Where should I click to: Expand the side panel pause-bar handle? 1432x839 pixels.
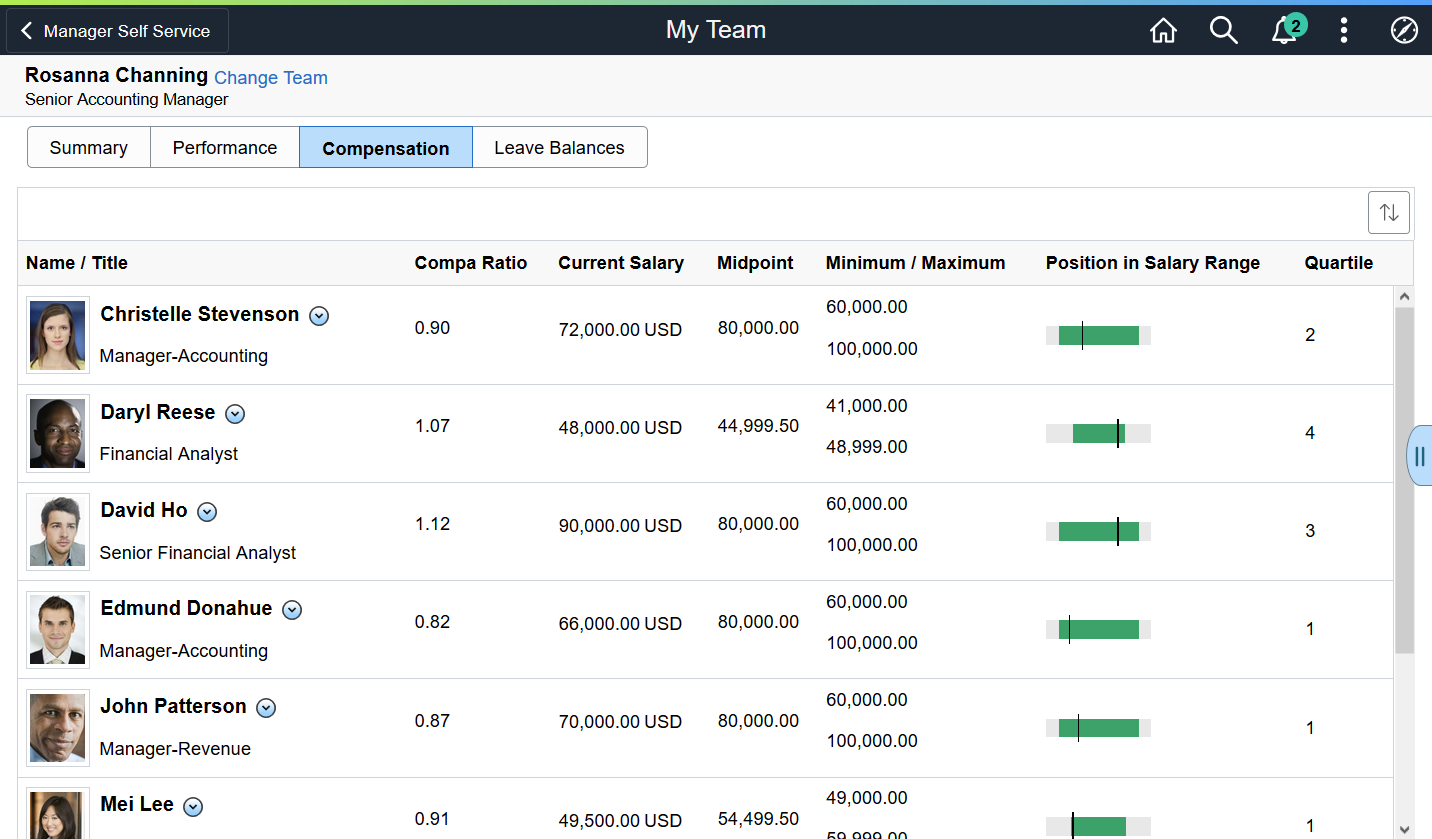1420,456
